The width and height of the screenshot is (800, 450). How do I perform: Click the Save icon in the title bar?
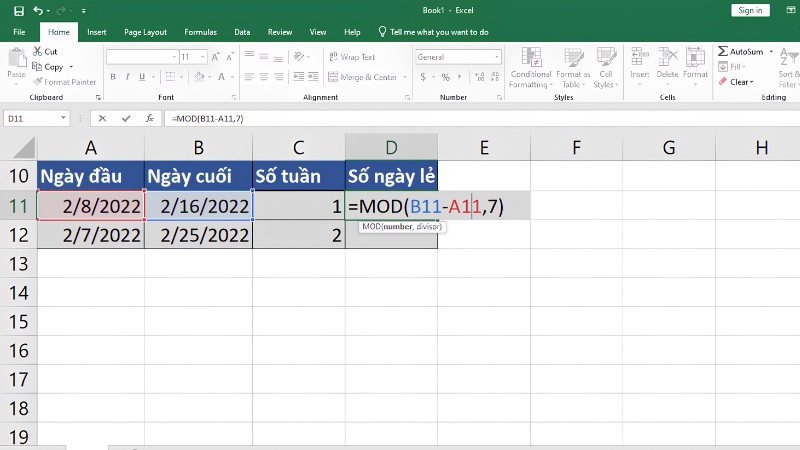tap(19, 11)
